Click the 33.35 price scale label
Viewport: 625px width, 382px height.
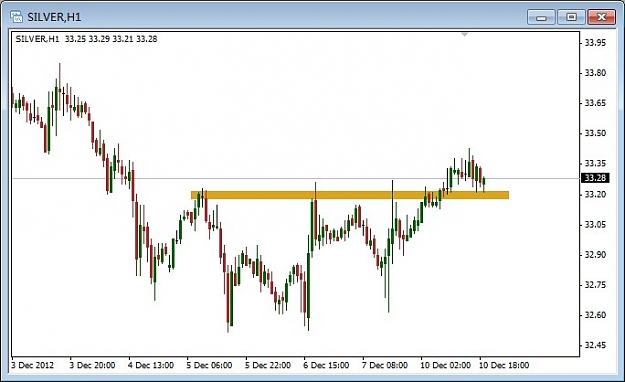595,163
